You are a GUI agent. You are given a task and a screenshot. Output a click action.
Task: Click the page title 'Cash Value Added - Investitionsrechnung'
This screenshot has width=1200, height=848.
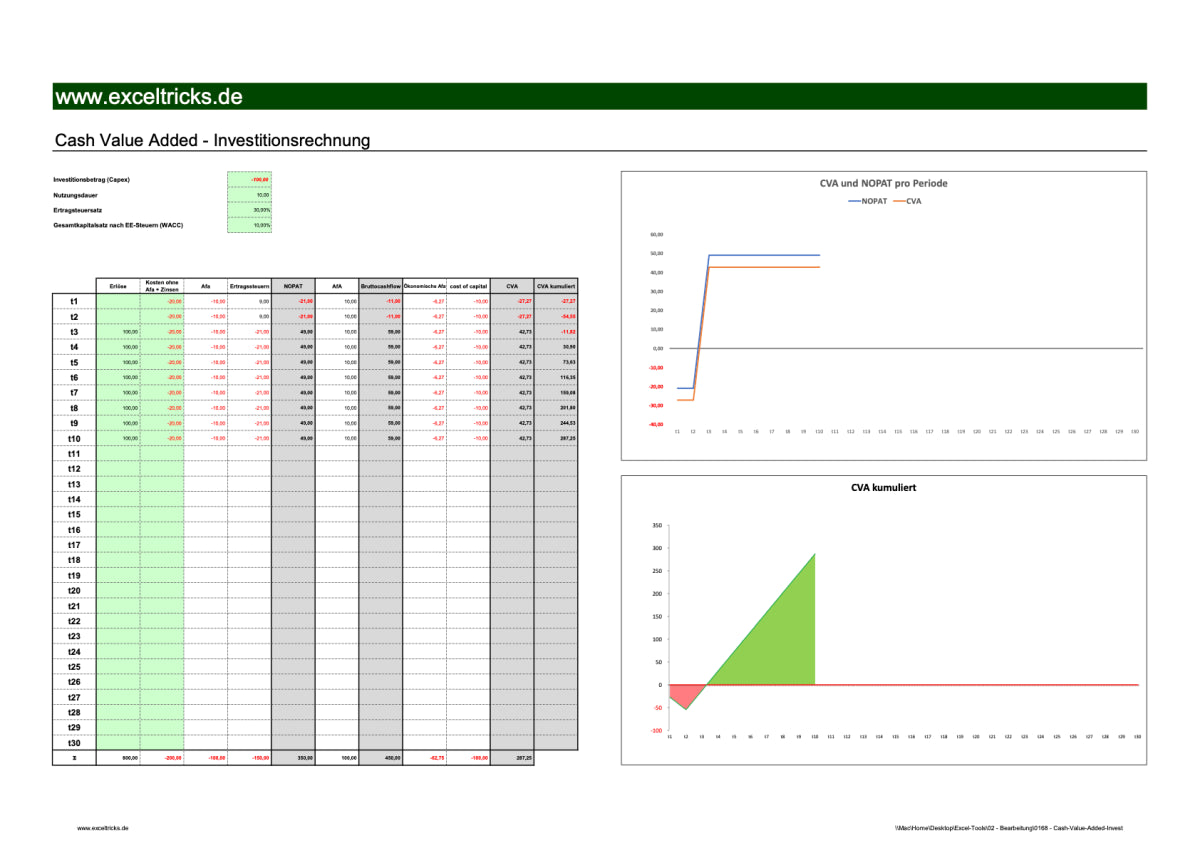(212, 140)
